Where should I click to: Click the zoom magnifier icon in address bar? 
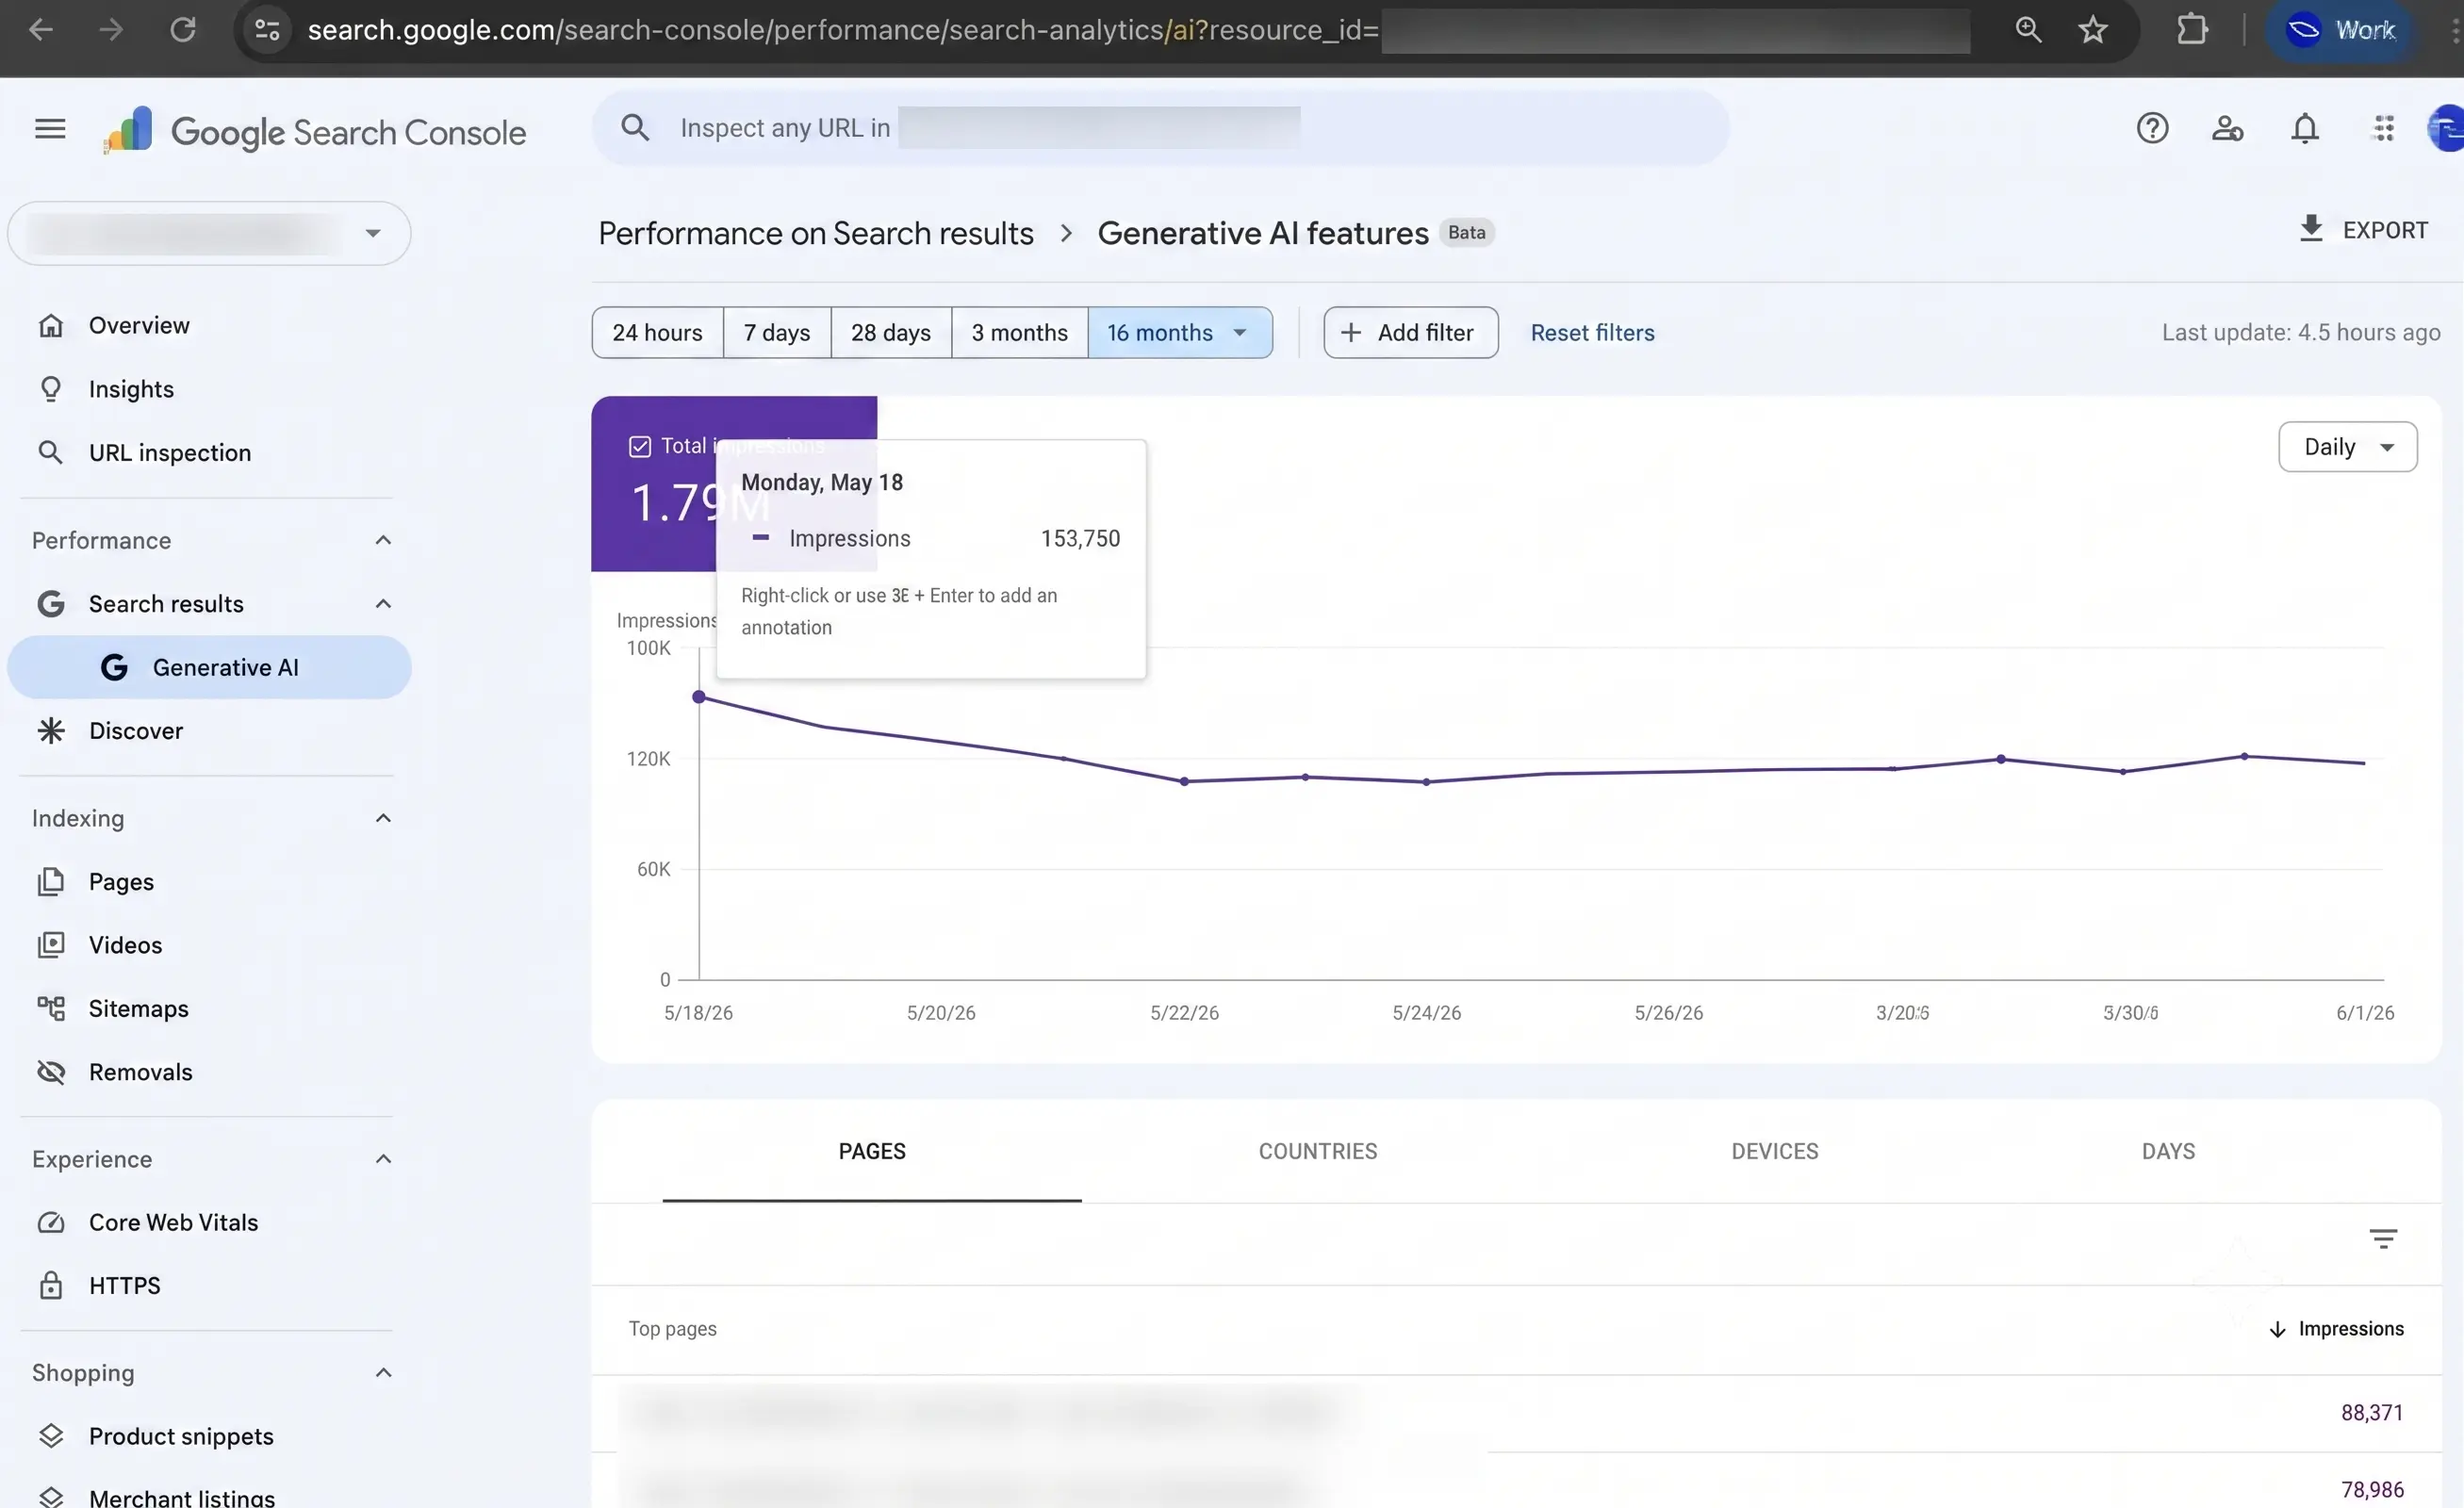click(2028, 30)
